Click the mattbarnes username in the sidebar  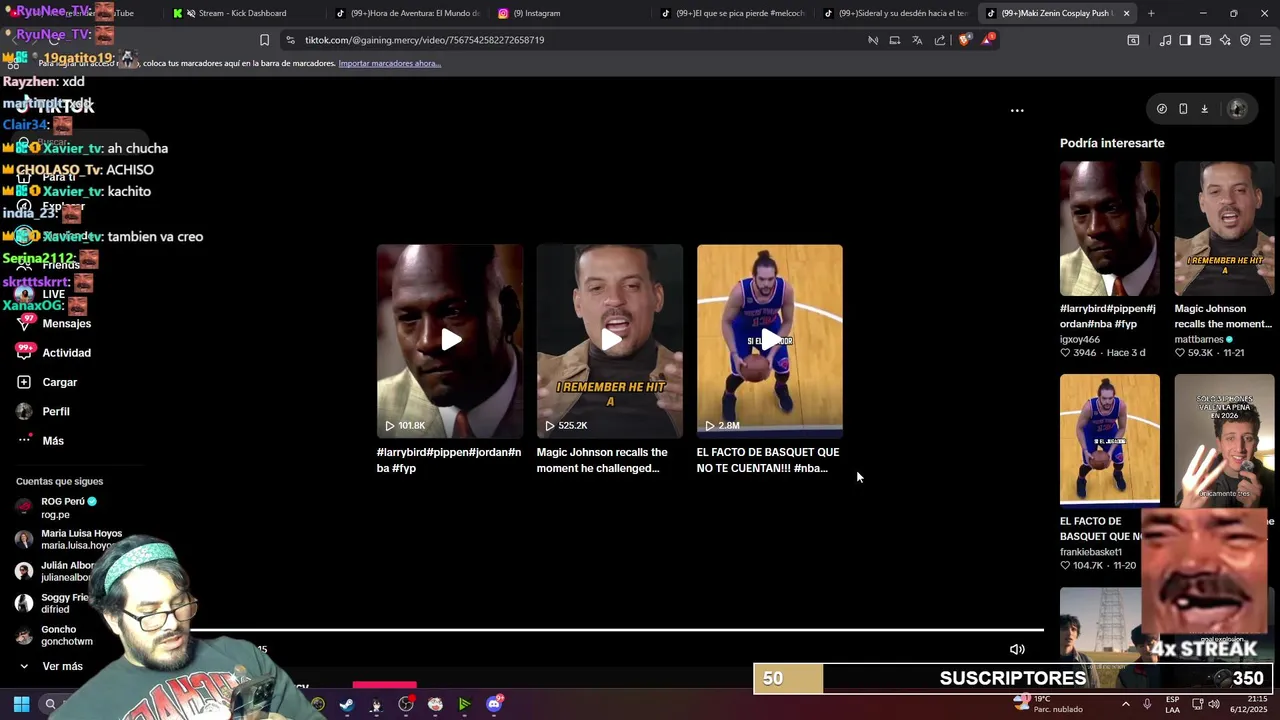(1199, 340)
